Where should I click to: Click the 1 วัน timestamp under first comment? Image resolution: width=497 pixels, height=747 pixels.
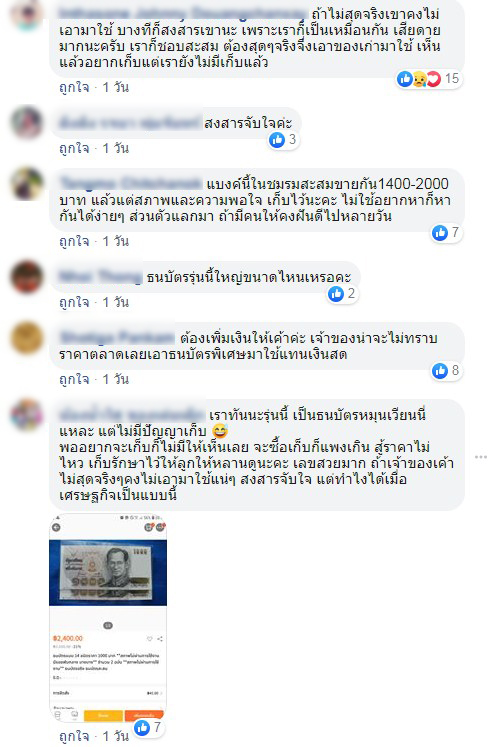coord(116,87)
